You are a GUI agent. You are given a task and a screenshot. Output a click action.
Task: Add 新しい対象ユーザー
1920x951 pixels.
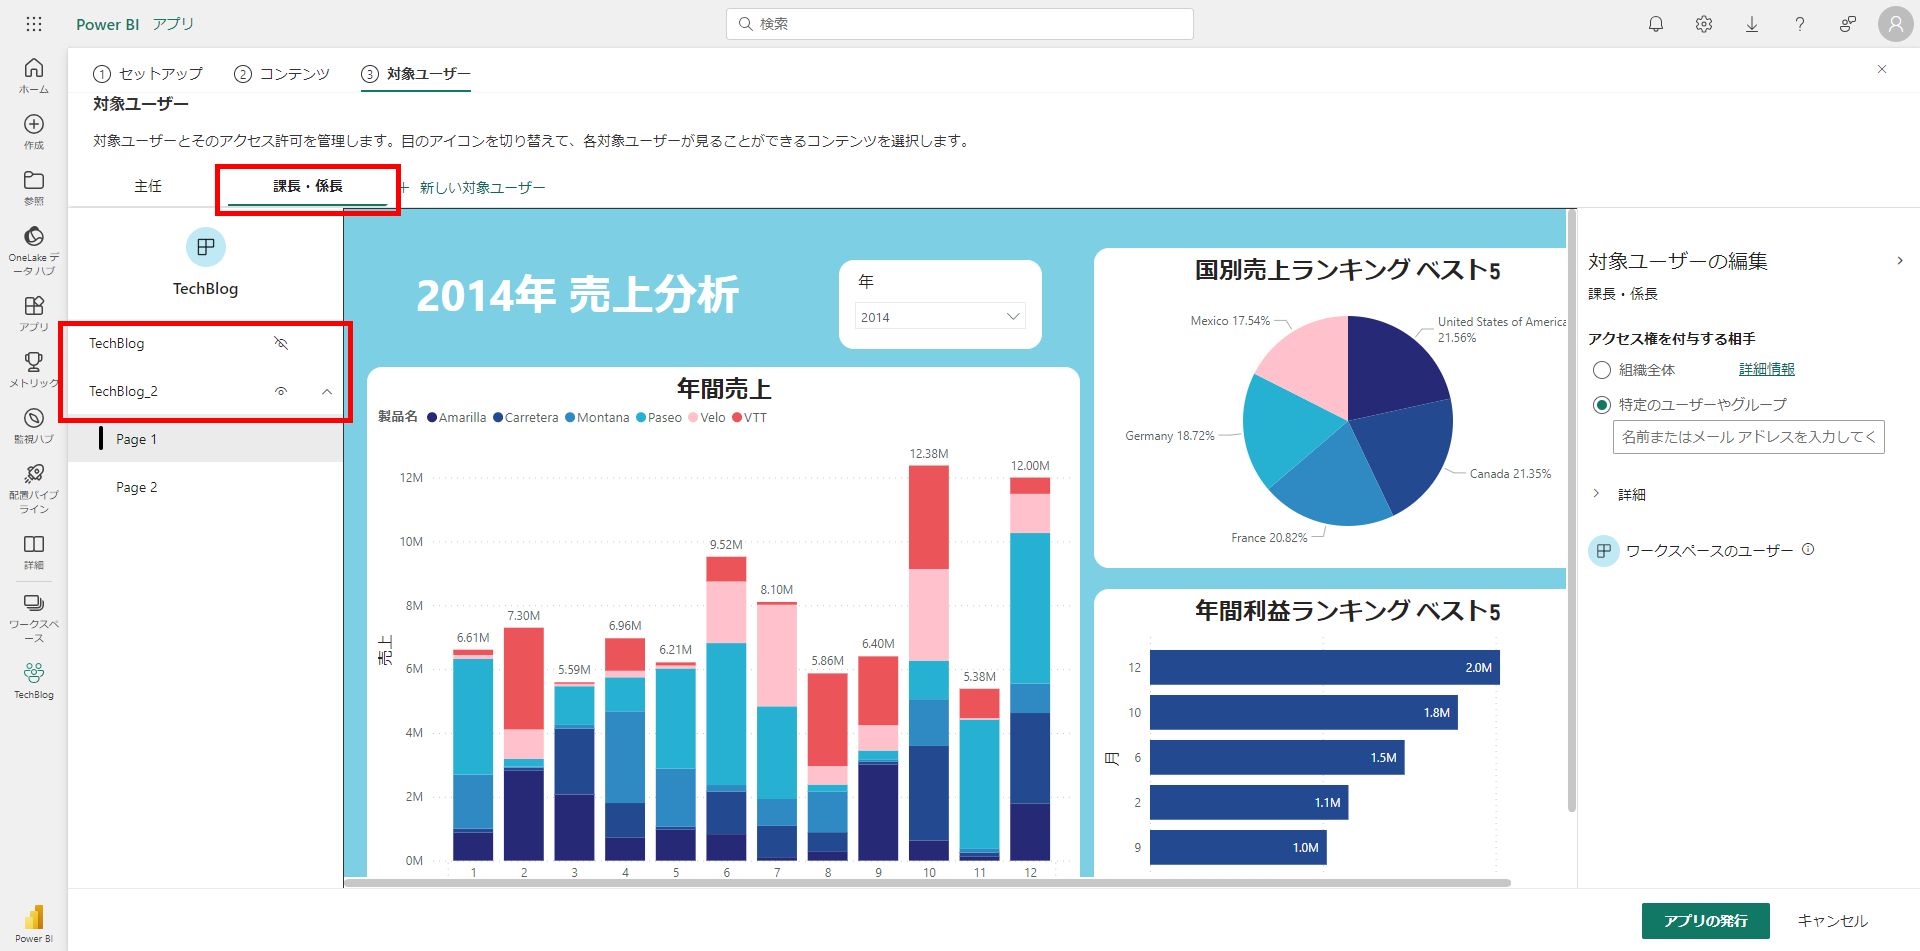tap(473, 188)
